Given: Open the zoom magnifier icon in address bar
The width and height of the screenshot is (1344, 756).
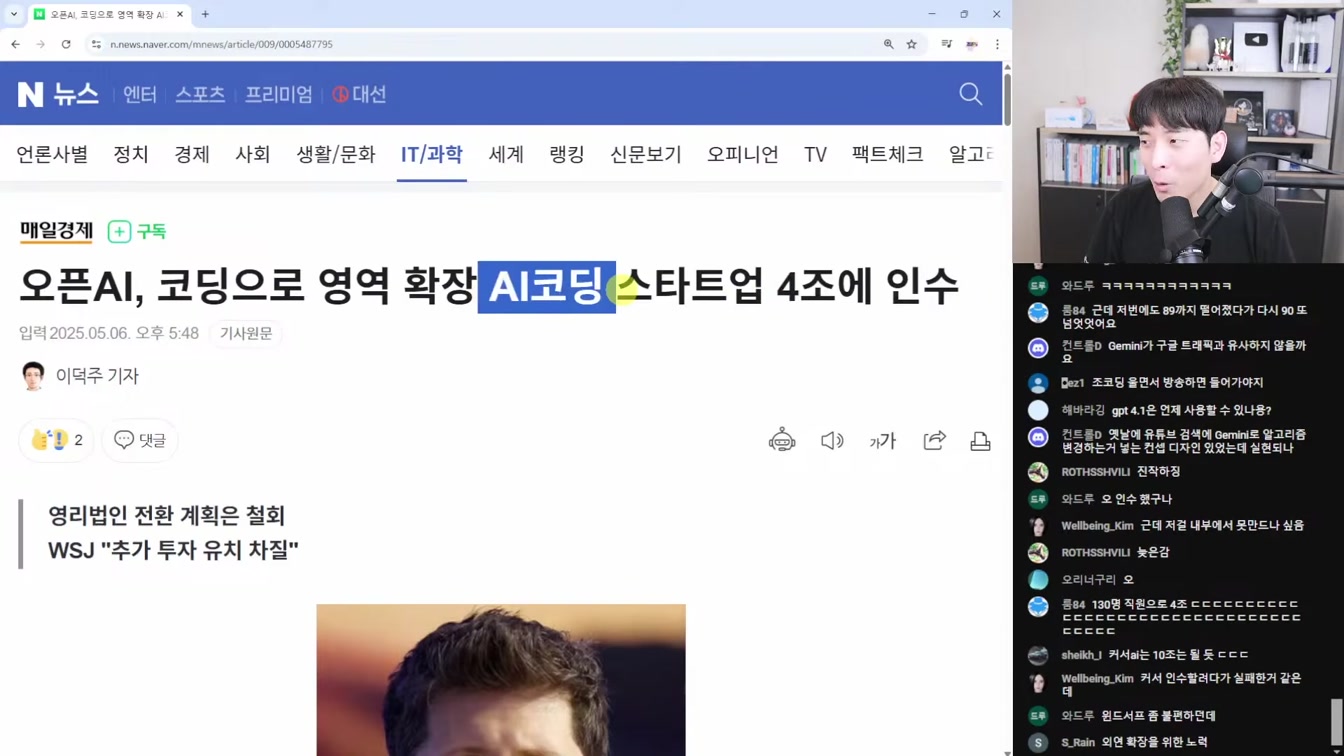Looking at the screenshot, I should click(x=888, y=44).
